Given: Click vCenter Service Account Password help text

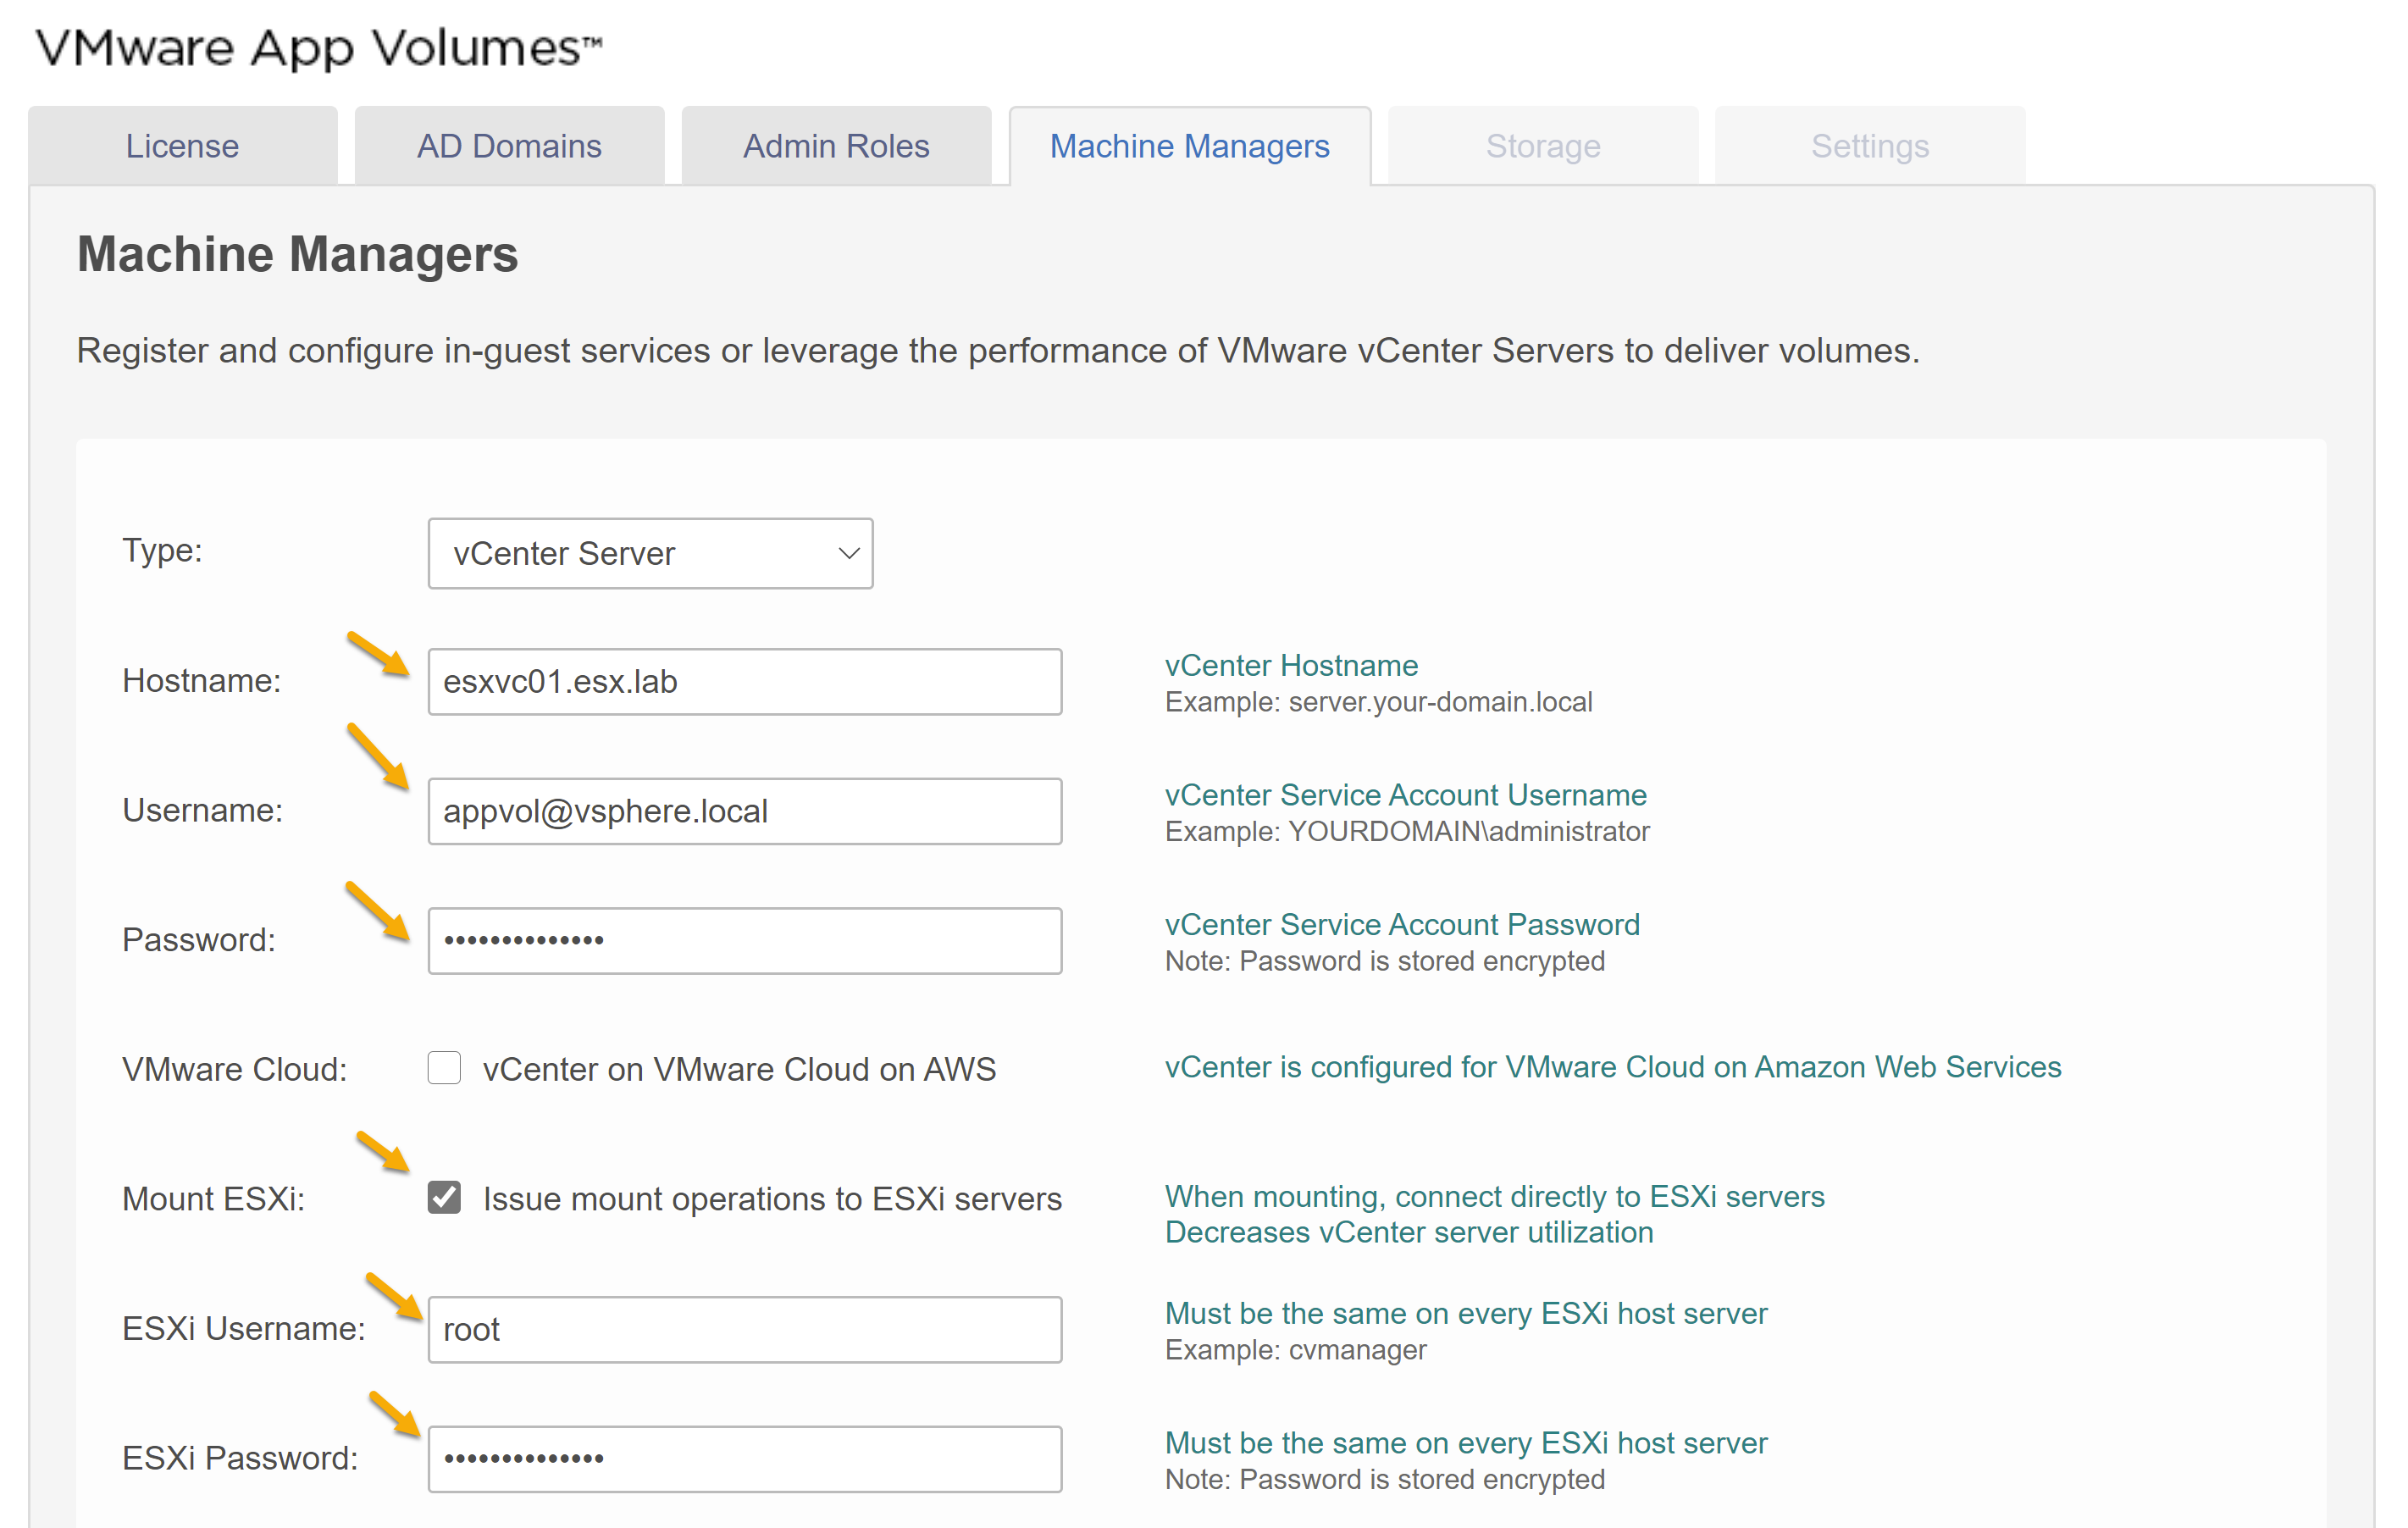Looking at the screenshot, I should 1402,924.
